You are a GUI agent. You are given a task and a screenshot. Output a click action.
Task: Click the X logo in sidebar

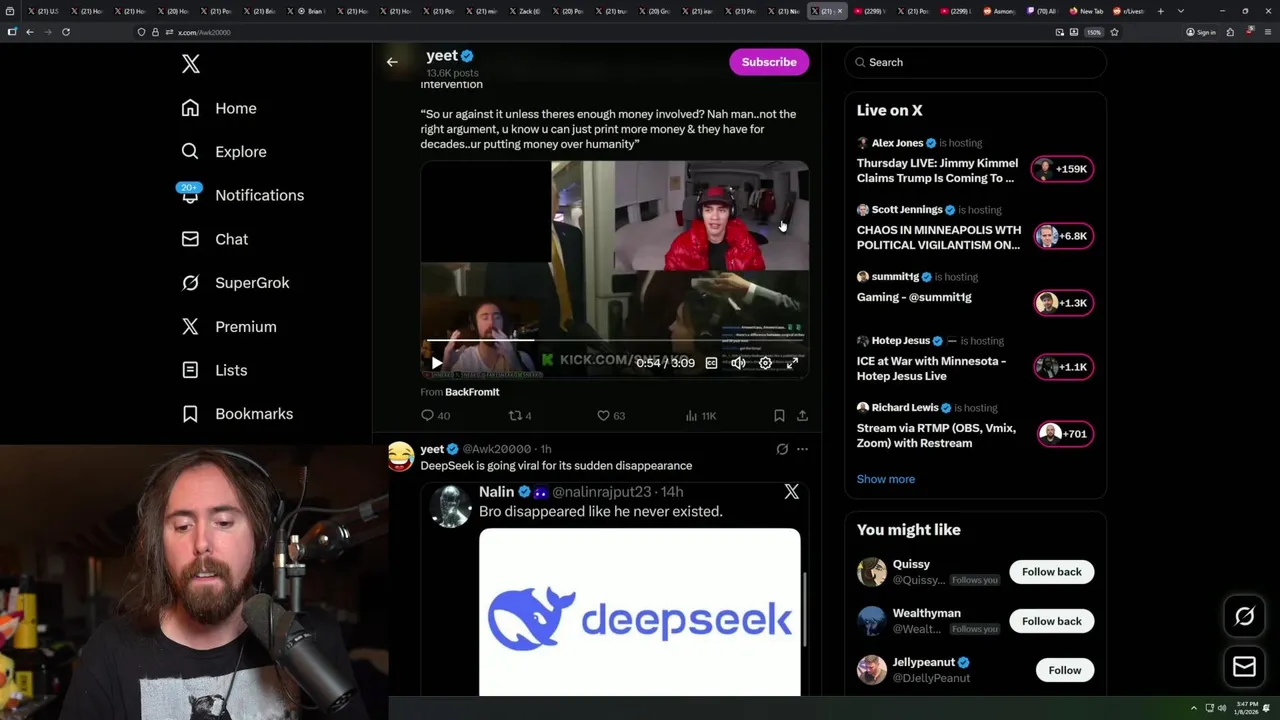pos(191,65)
